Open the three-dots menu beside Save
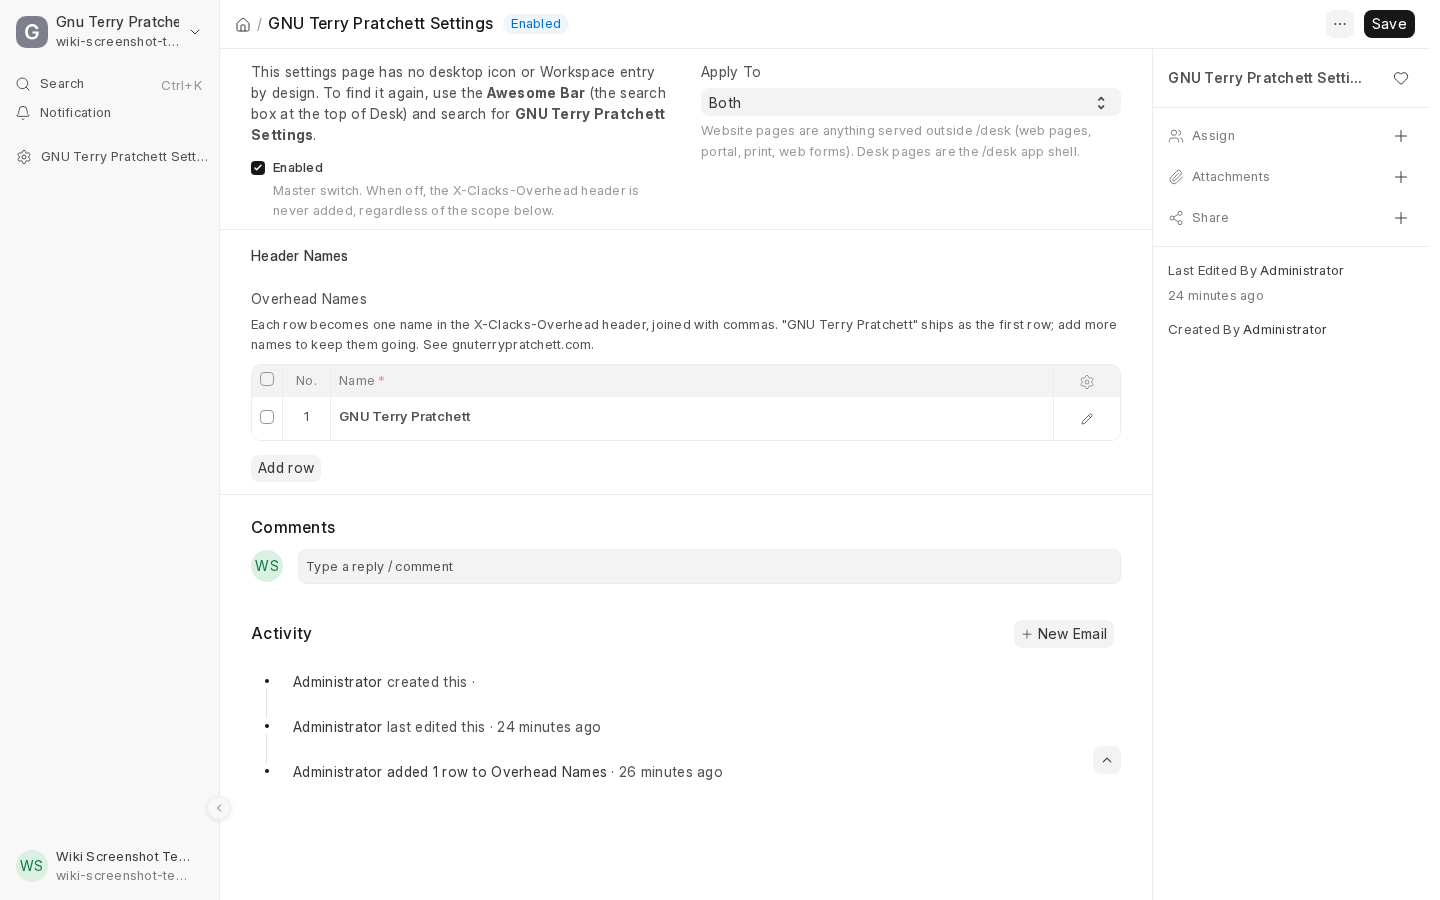The image size is (1440, 900). pyautogui.click(x=1340, y=24)
